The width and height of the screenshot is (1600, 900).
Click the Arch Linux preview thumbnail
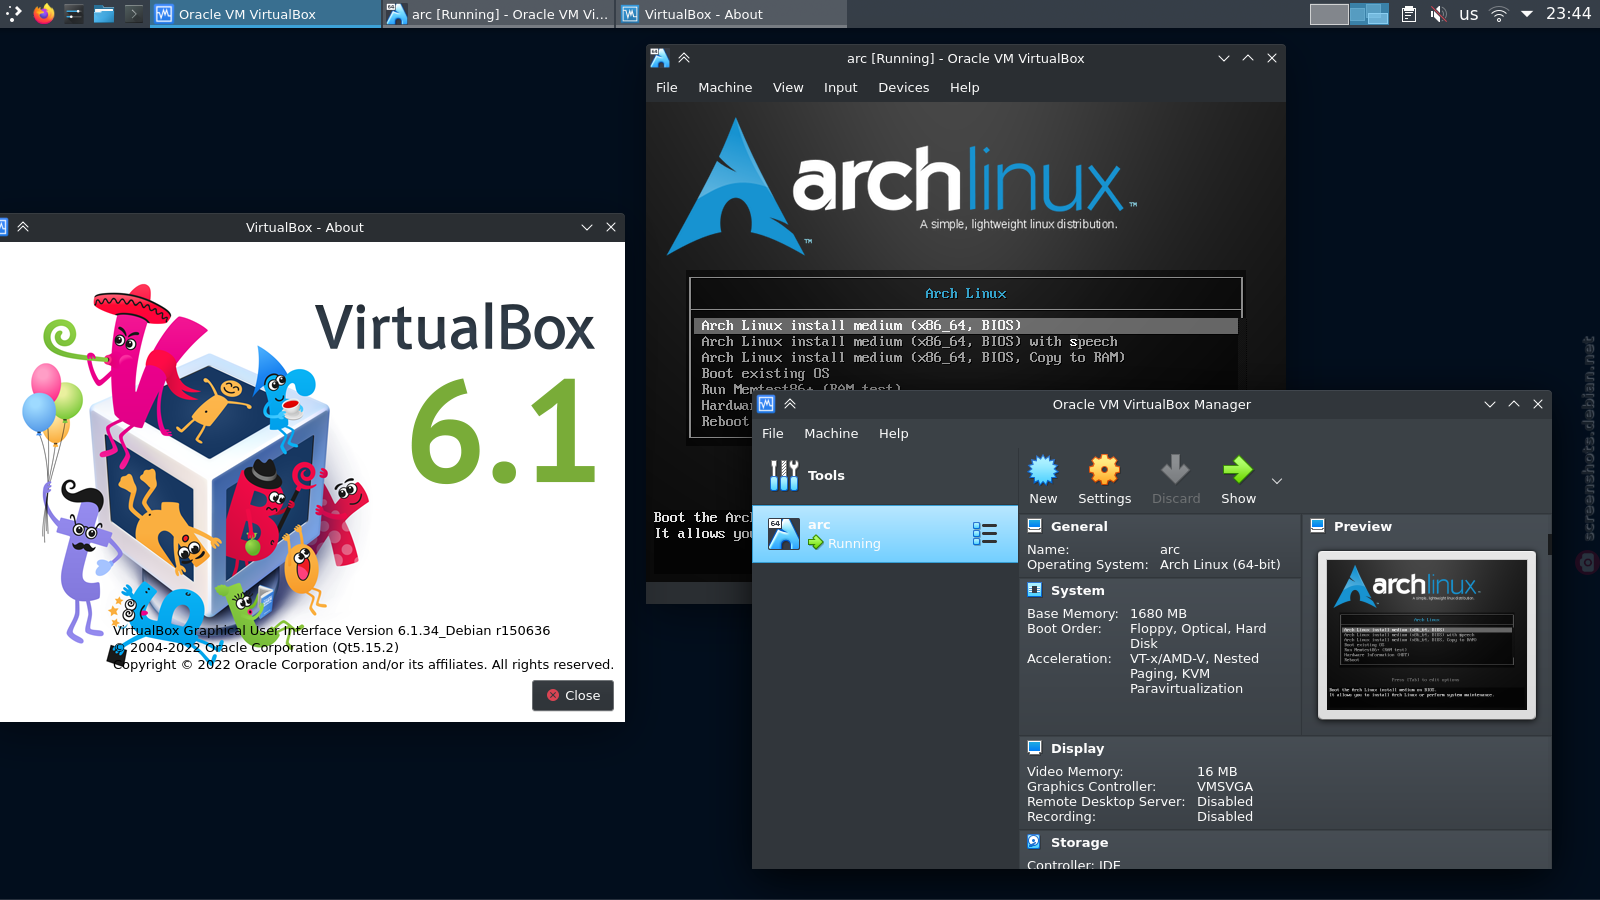click(x=1428, y=635)
